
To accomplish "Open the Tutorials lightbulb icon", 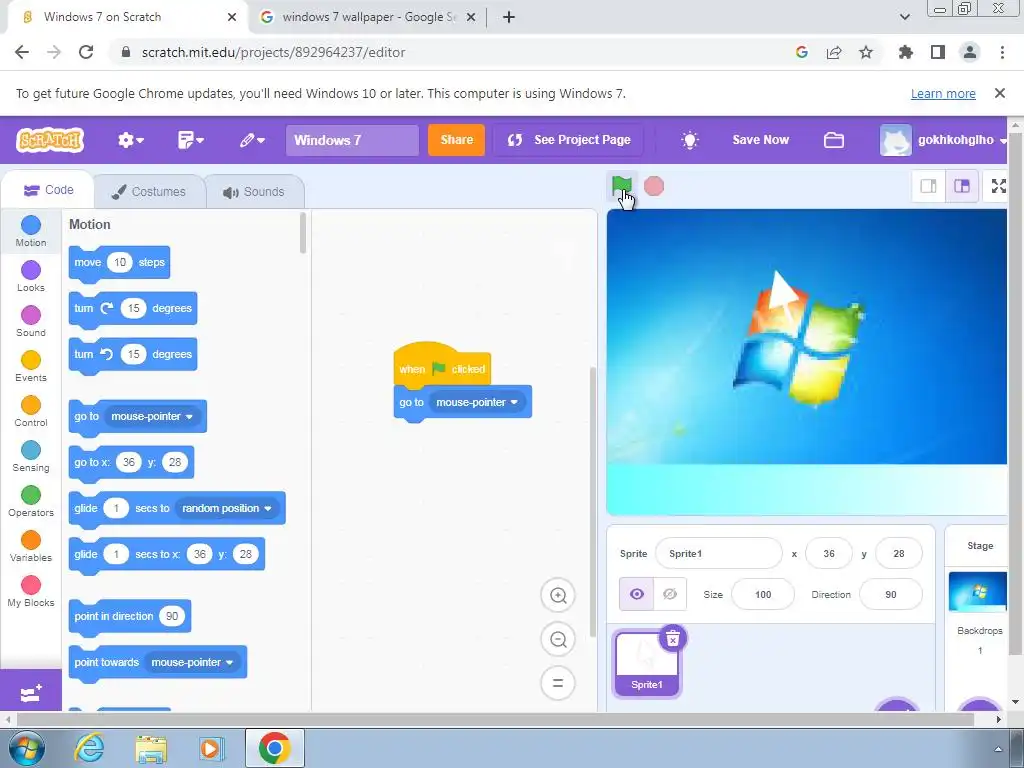I will pos(690,140).
